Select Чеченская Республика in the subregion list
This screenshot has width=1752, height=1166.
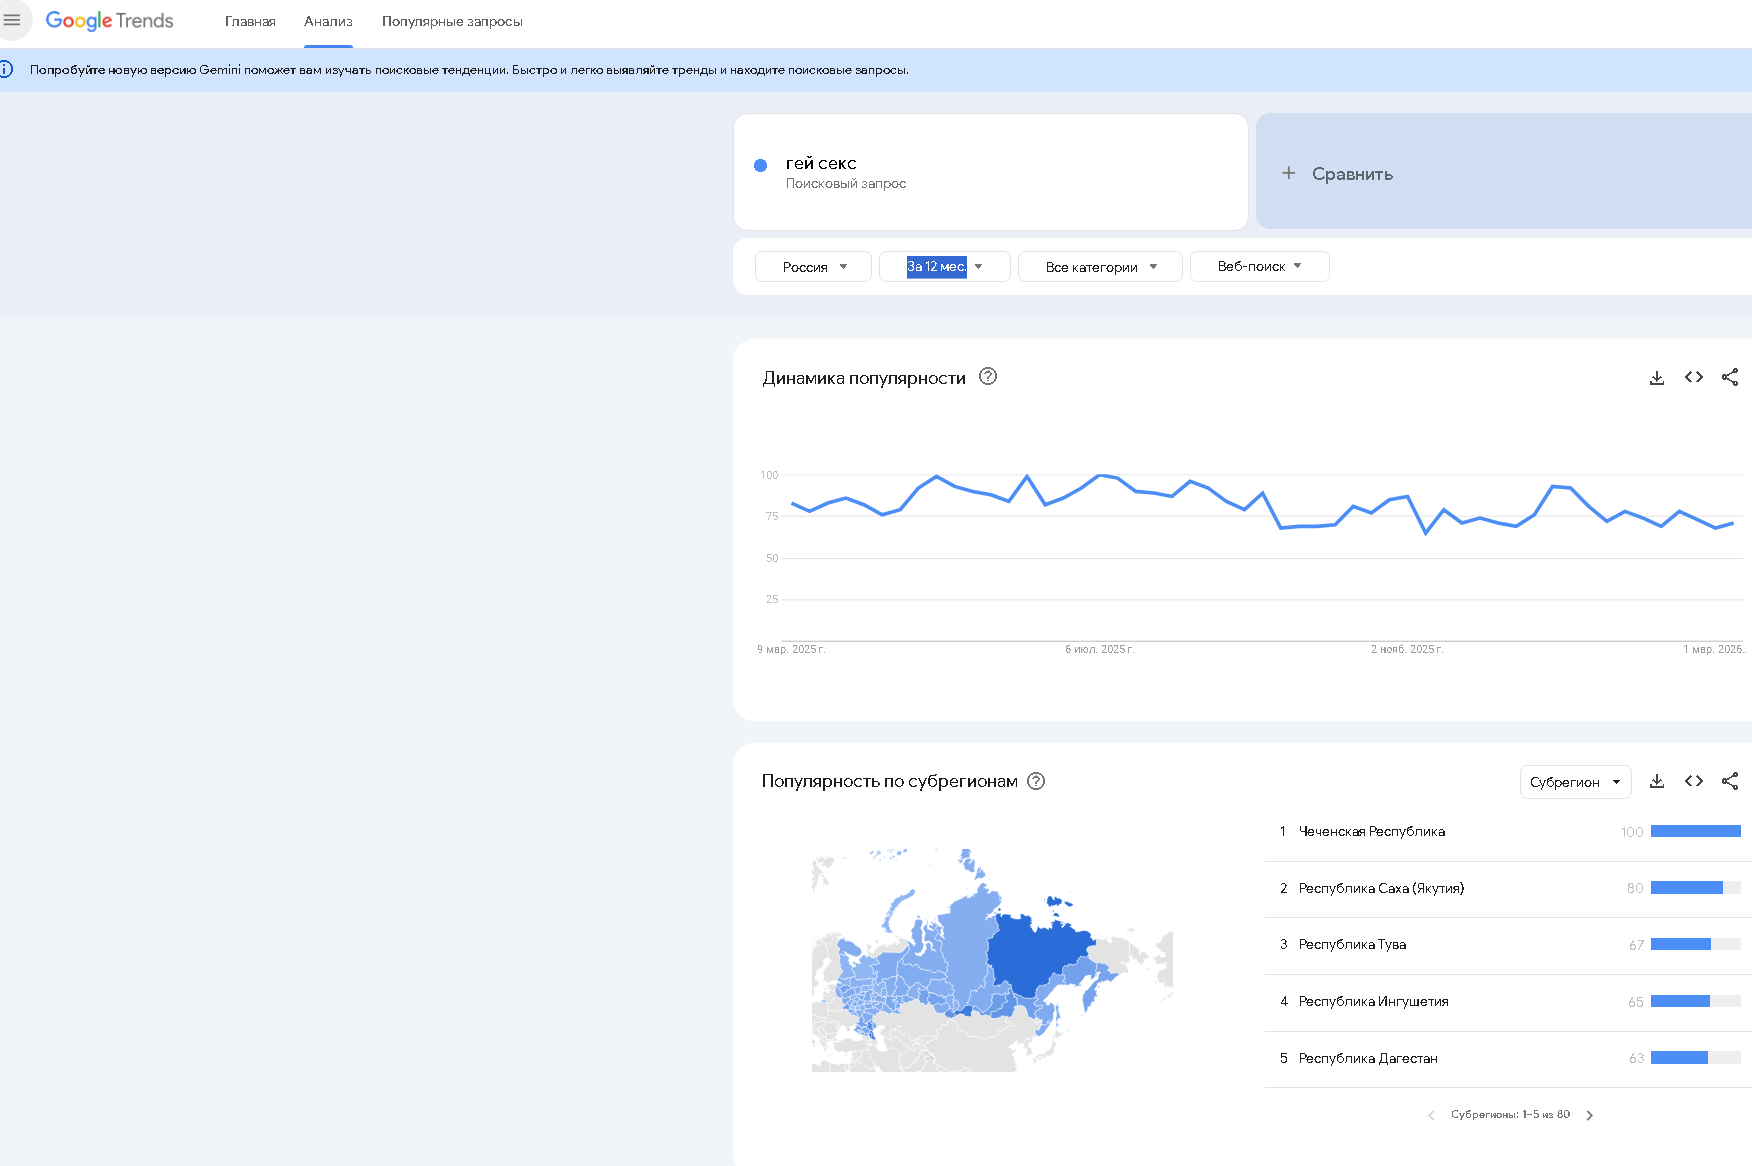click(x=1371, y=832)
